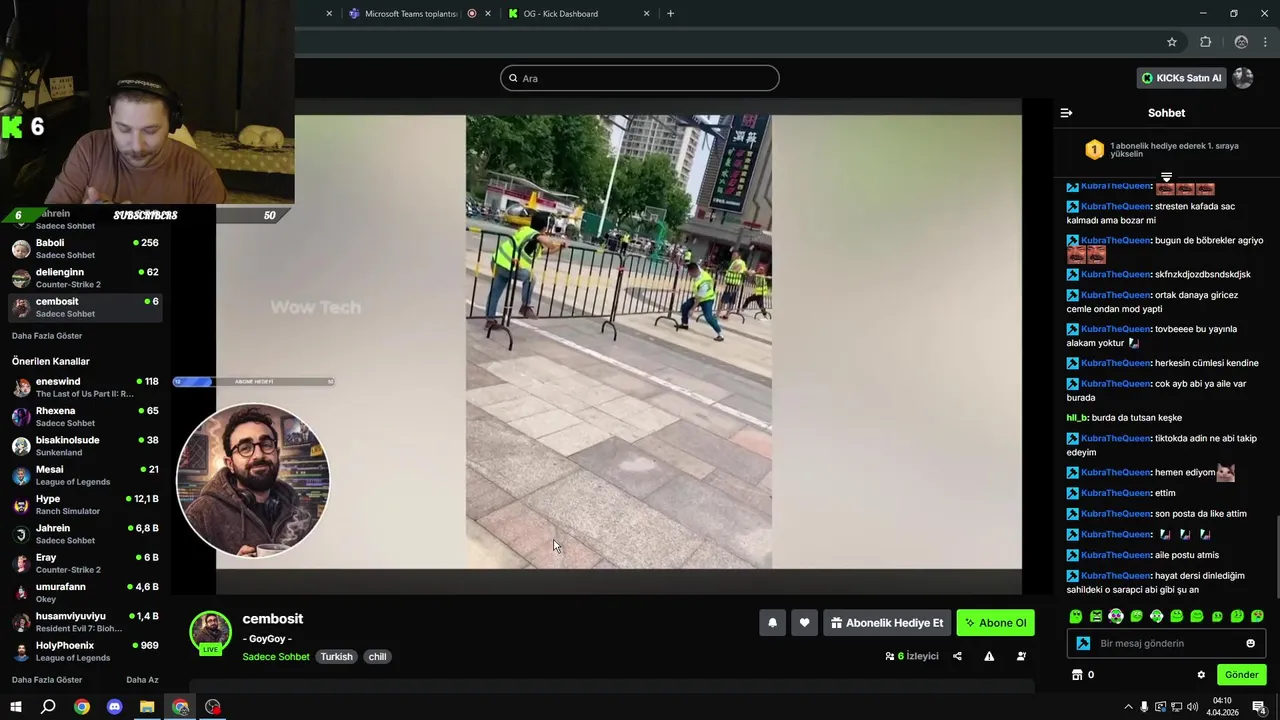
Task: Click the green Abone Ol button
Action: tap(995, 623)
